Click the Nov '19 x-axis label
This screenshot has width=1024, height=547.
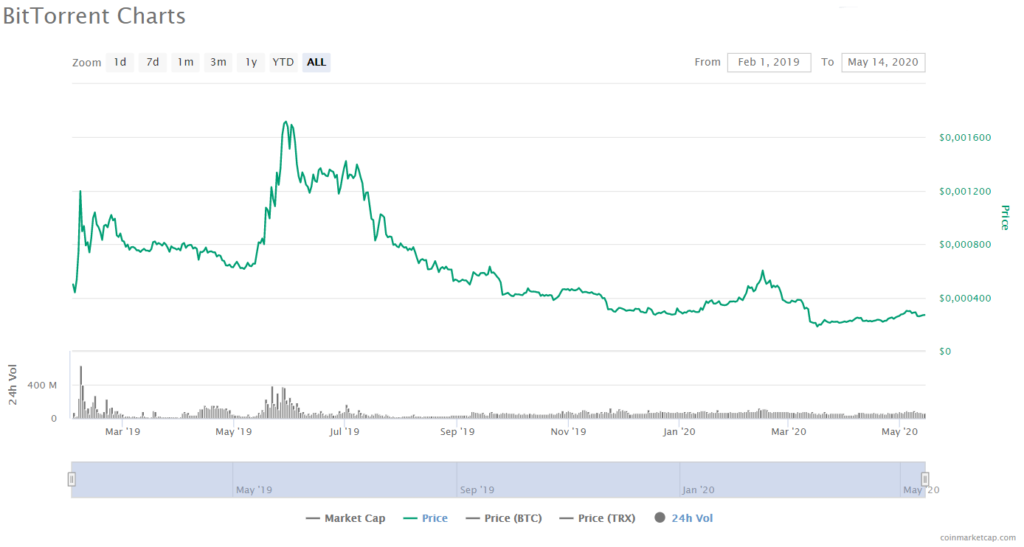[568, 431]
